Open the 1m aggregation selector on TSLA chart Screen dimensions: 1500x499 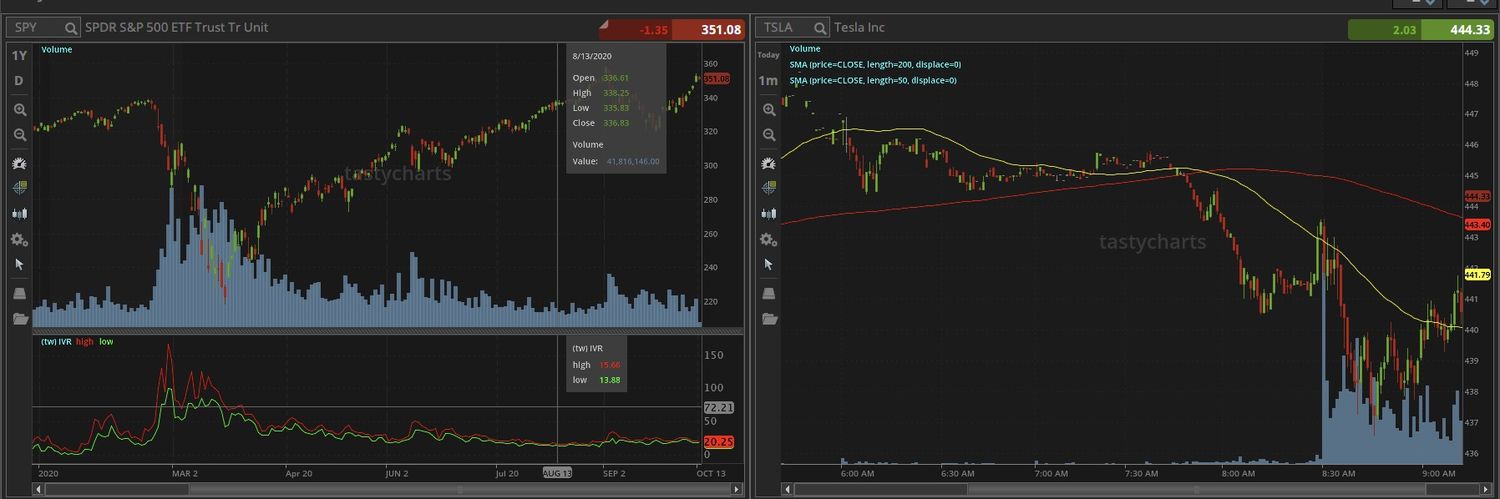[x=768, y=80]
